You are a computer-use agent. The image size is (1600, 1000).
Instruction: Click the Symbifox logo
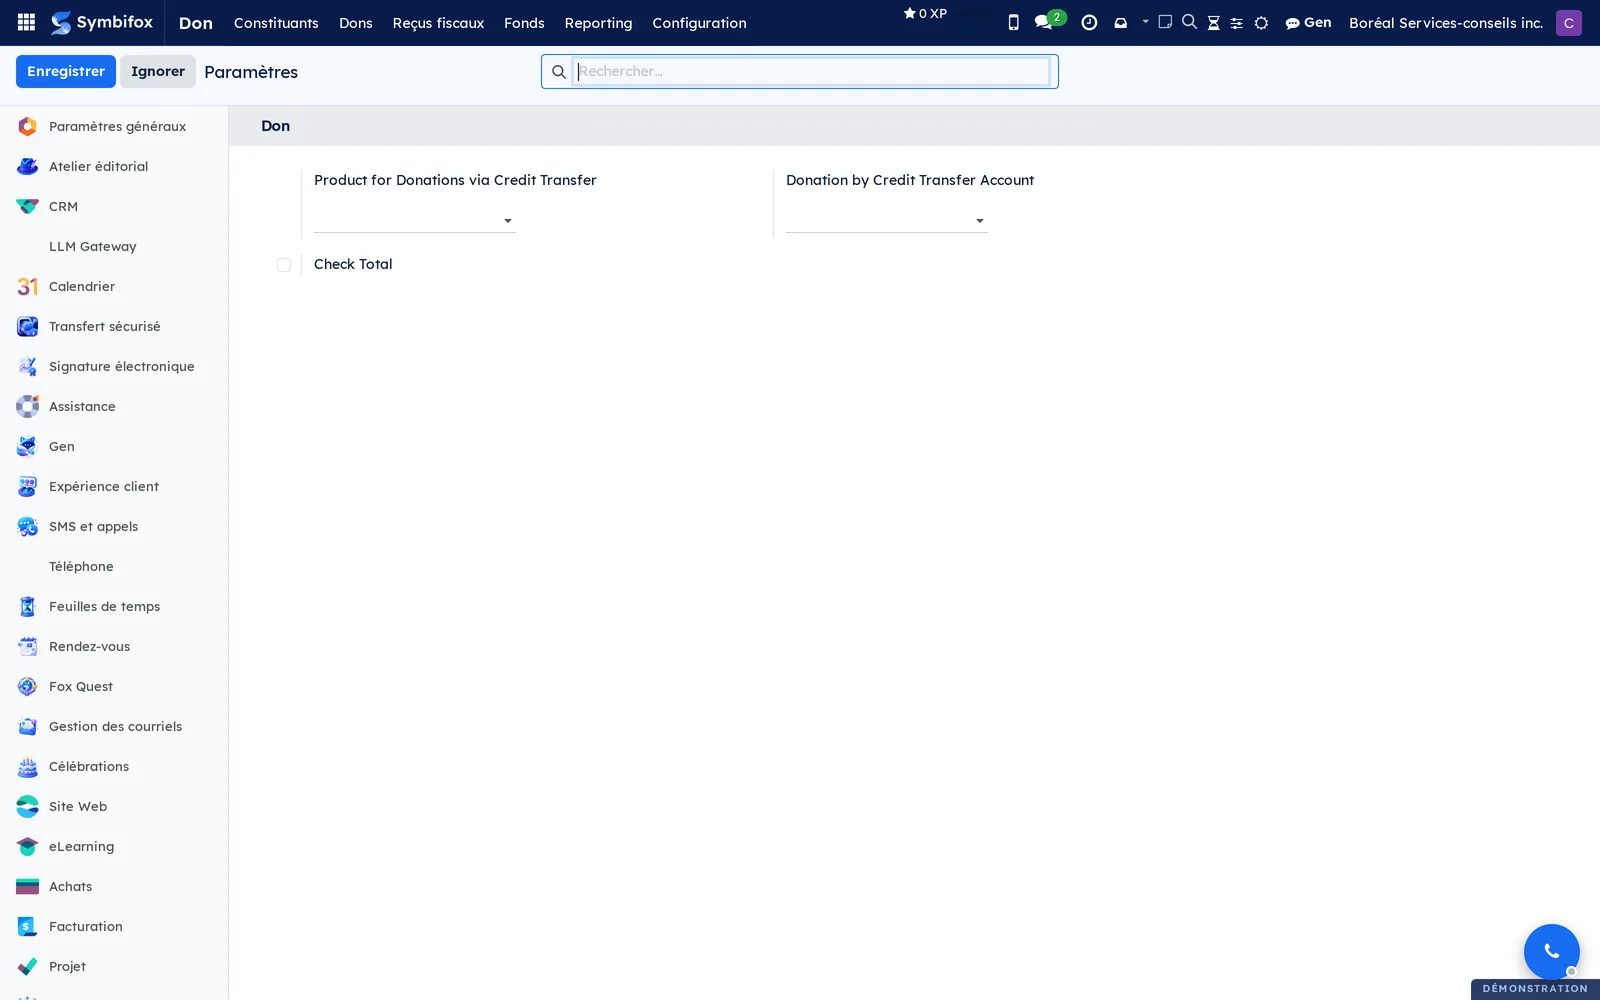(x=102, y=22)
